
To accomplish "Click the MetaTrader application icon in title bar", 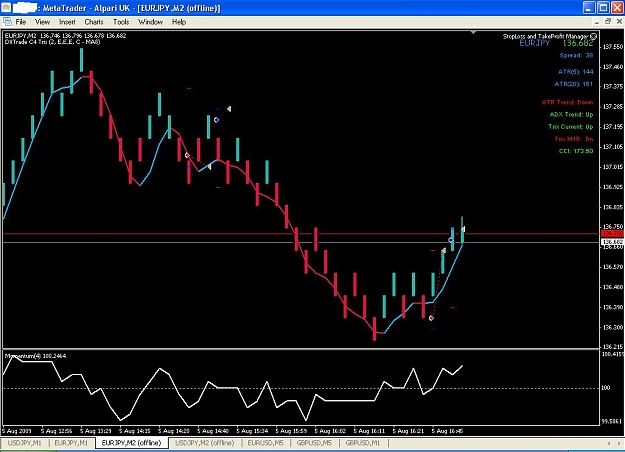I will (6, 7).
